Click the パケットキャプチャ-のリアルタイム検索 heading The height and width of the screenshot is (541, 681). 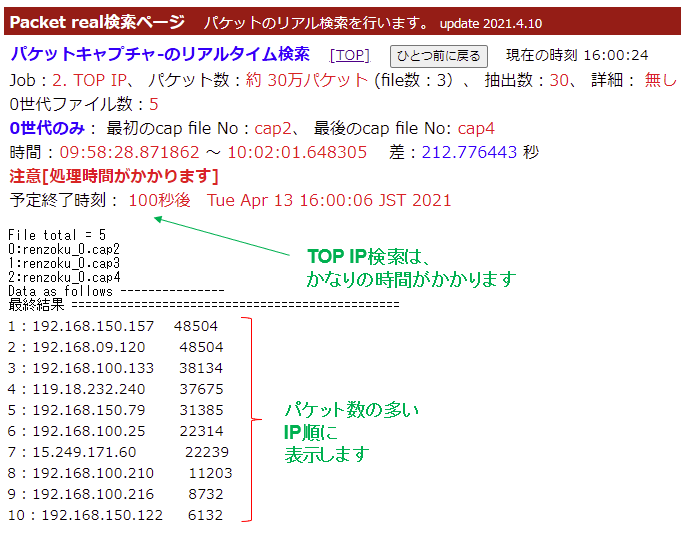tap(160, 55)
